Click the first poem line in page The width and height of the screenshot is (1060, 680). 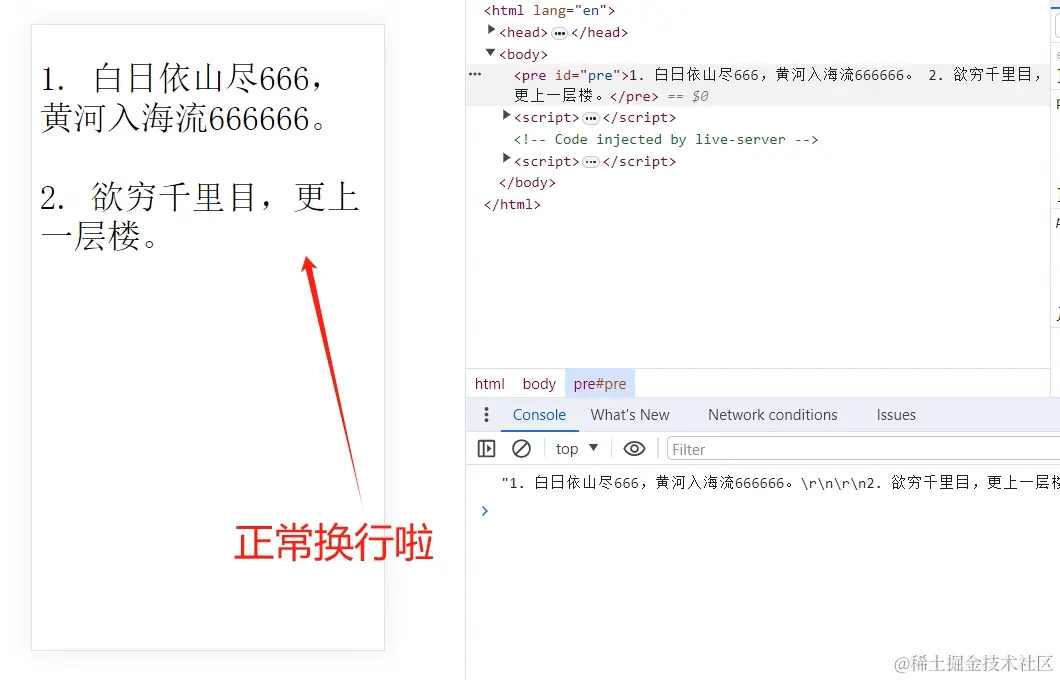tap(185, 99)
